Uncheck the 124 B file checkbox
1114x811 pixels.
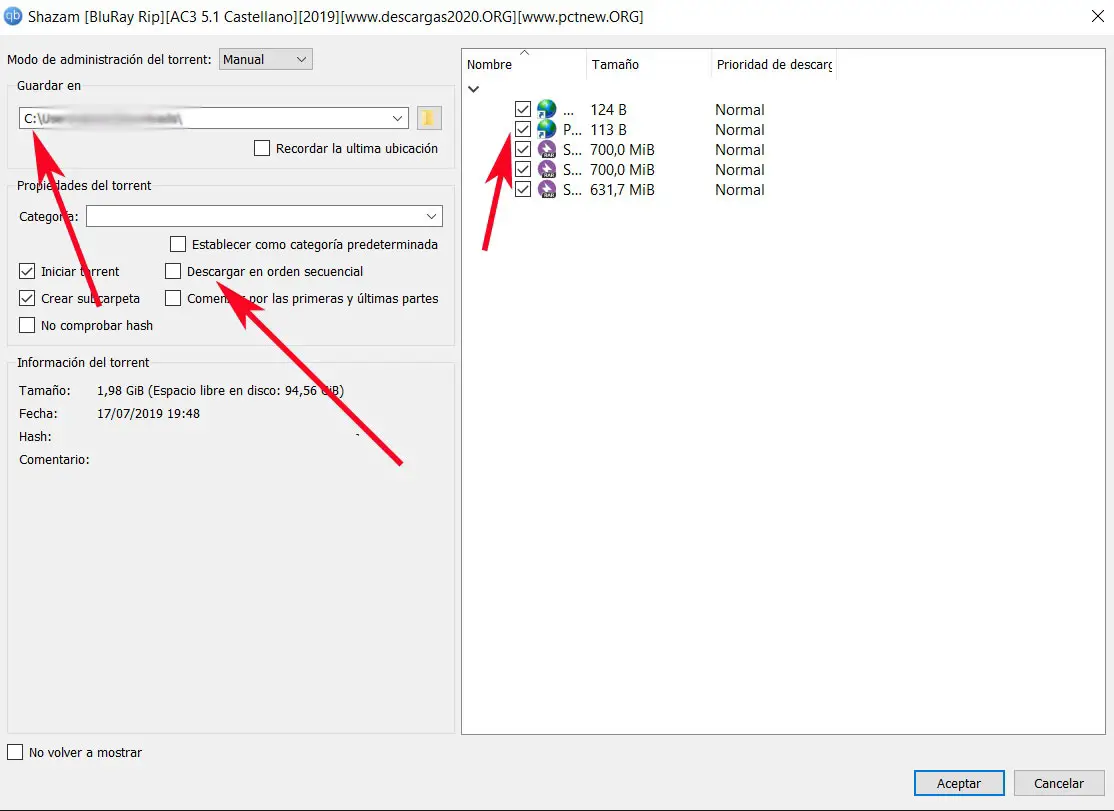(523, 109)
